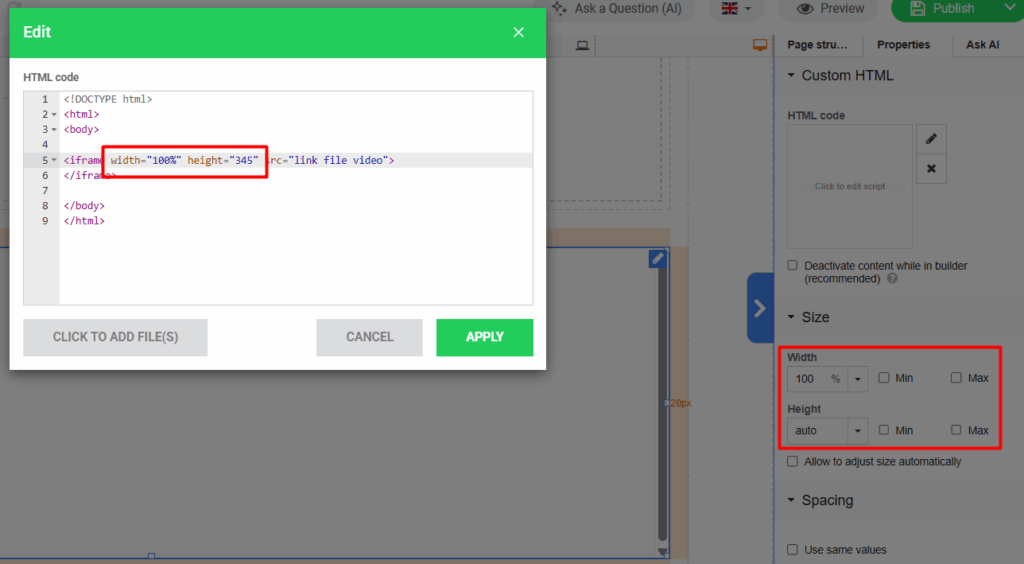Toggle the Height Min checkbox
The height and width of the screenshot is (564, 1024).
click(884, 430)
